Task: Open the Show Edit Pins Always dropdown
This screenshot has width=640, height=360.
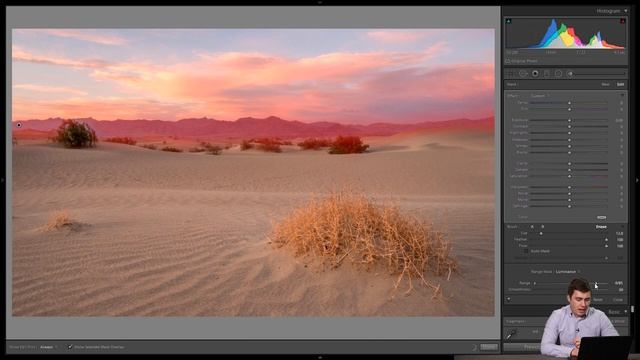Action: pyautogui.click(x=48, y=347)
